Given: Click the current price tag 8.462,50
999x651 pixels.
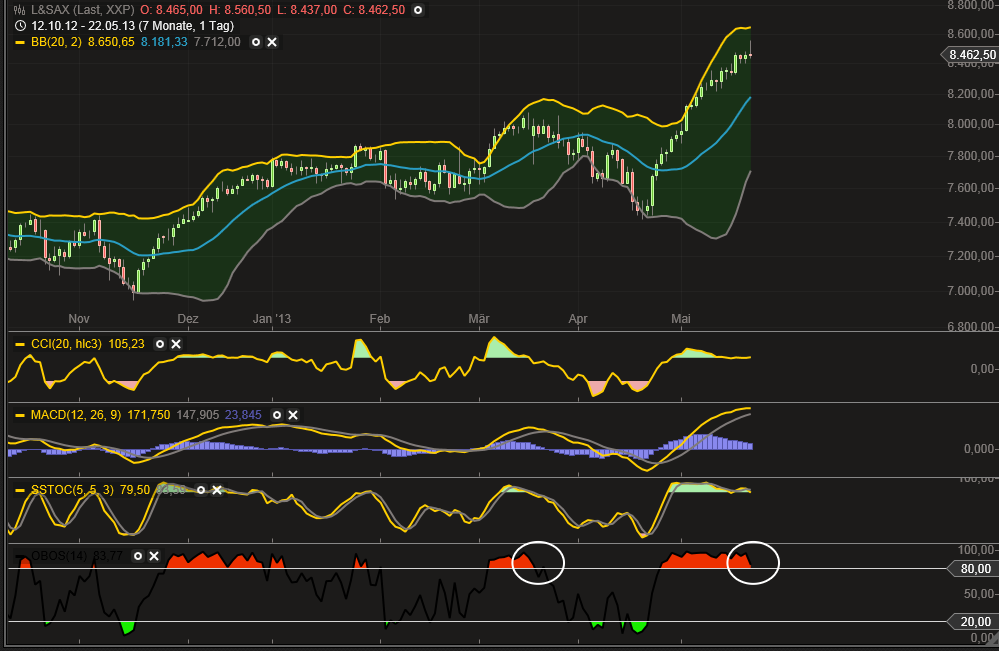Looking at the screenshot, I should [970, 55].
